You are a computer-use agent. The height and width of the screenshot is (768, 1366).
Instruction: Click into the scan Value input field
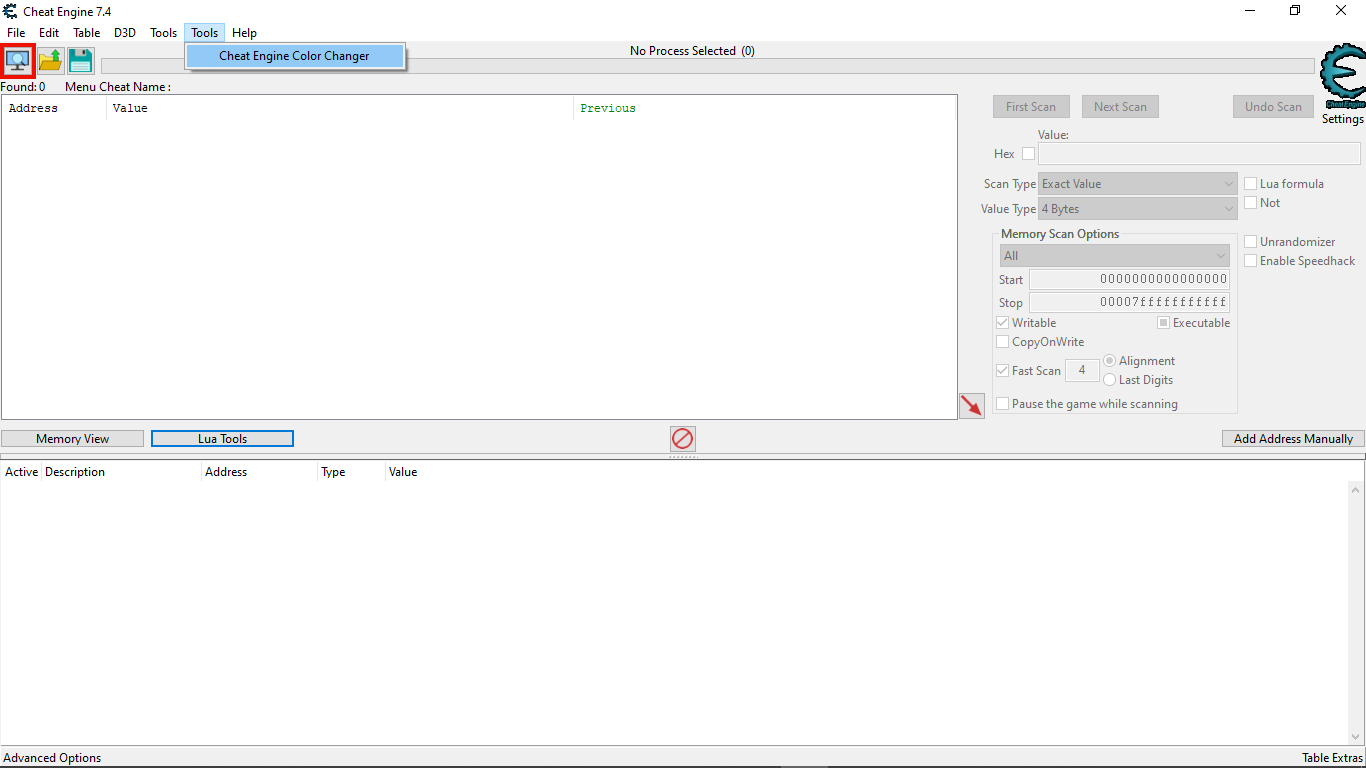point(1199,154)
